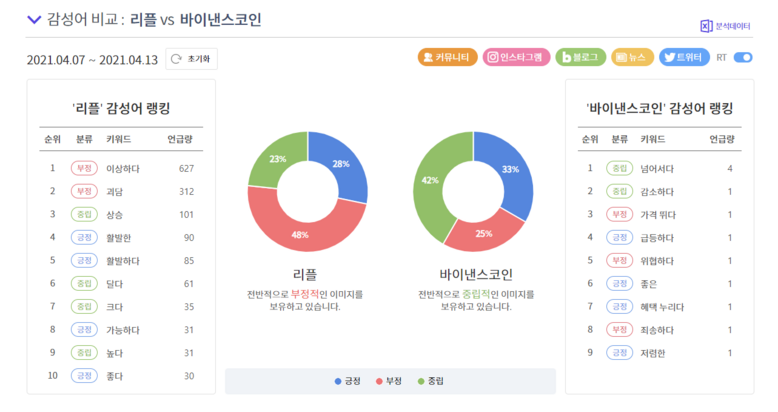Click the 긍정 badge next to 혜택 누리다
Screen dimensions: 778x412
click(619, 307)
